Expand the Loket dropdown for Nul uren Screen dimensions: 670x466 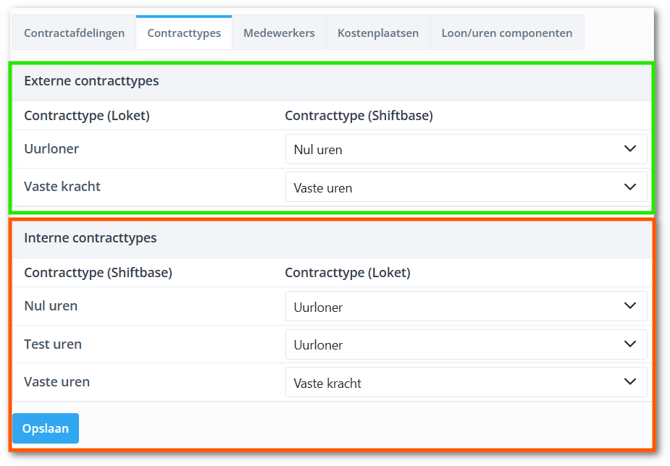click(465, 307)
